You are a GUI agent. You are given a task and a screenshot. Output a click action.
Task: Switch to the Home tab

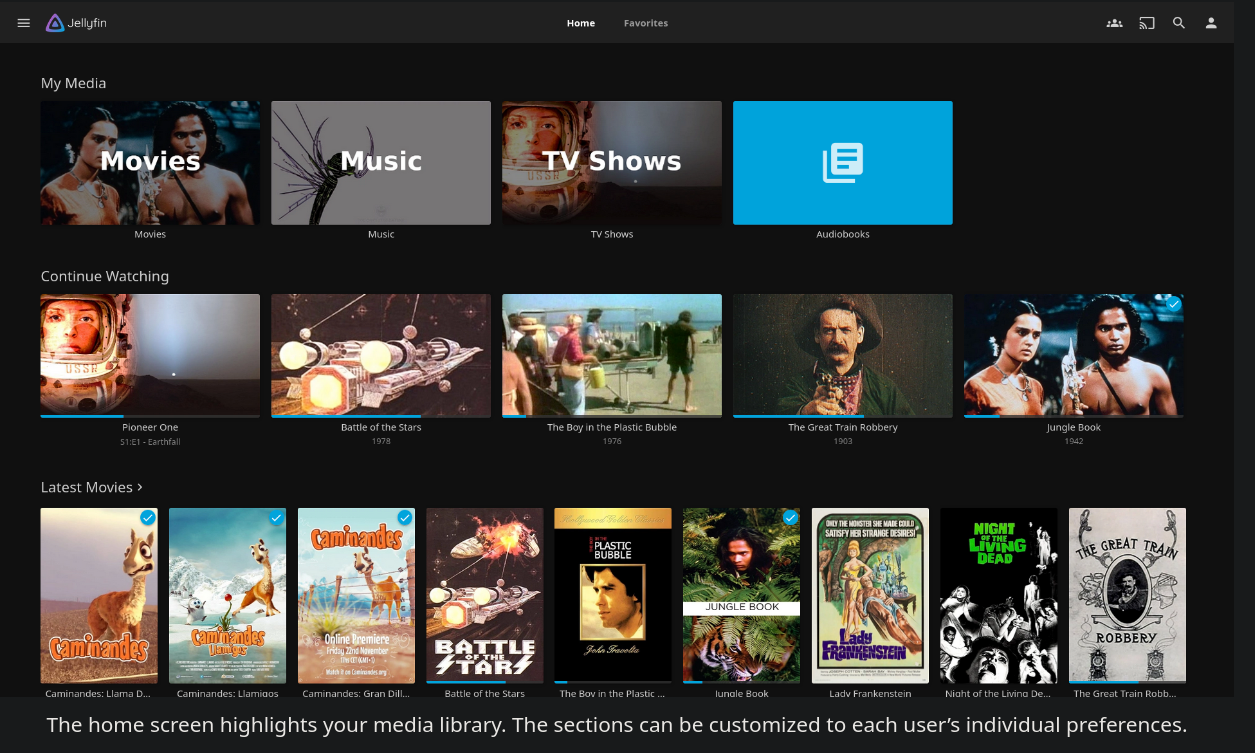click(x=581, y=23)
